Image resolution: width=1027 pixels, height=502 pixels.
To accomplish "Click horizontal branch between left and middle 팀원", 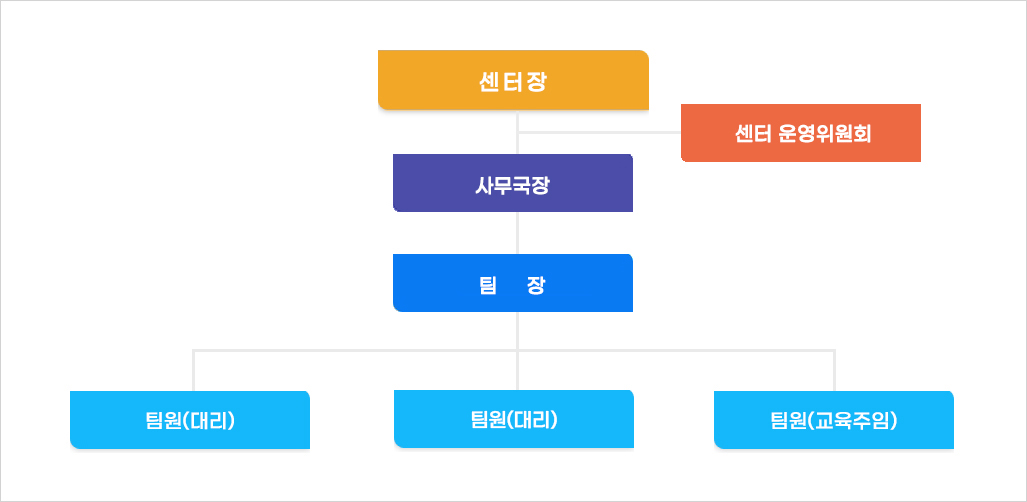I will coord(355,351).
